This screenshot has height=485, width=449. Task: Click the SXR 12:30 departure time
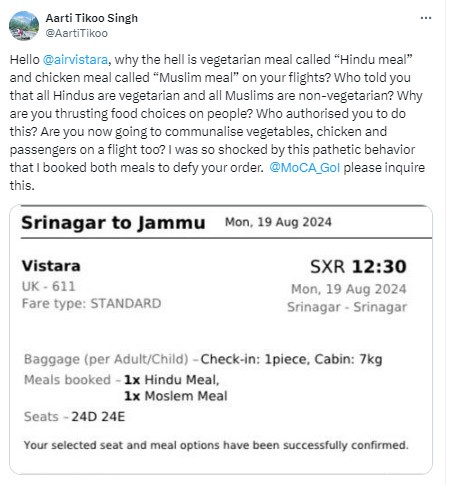pyautogui.click(x=358, y=267)
